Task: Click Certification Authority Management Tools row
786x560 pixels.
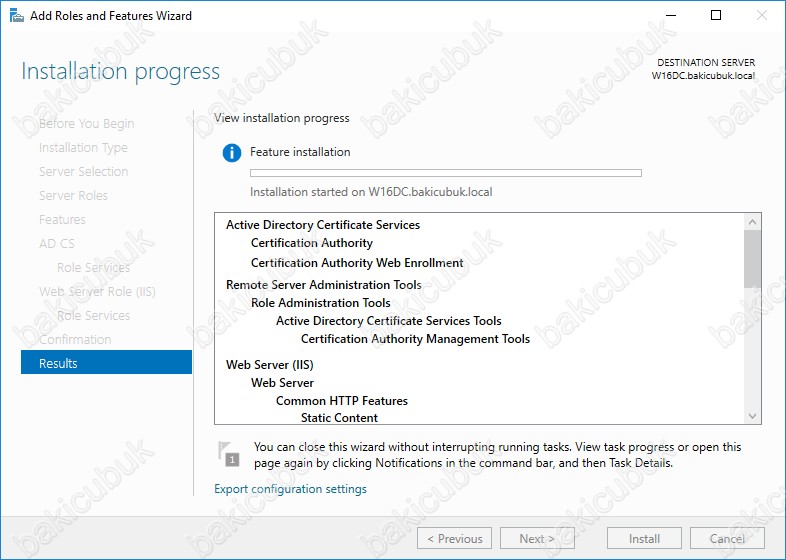Action: click(x=415, y=339)
